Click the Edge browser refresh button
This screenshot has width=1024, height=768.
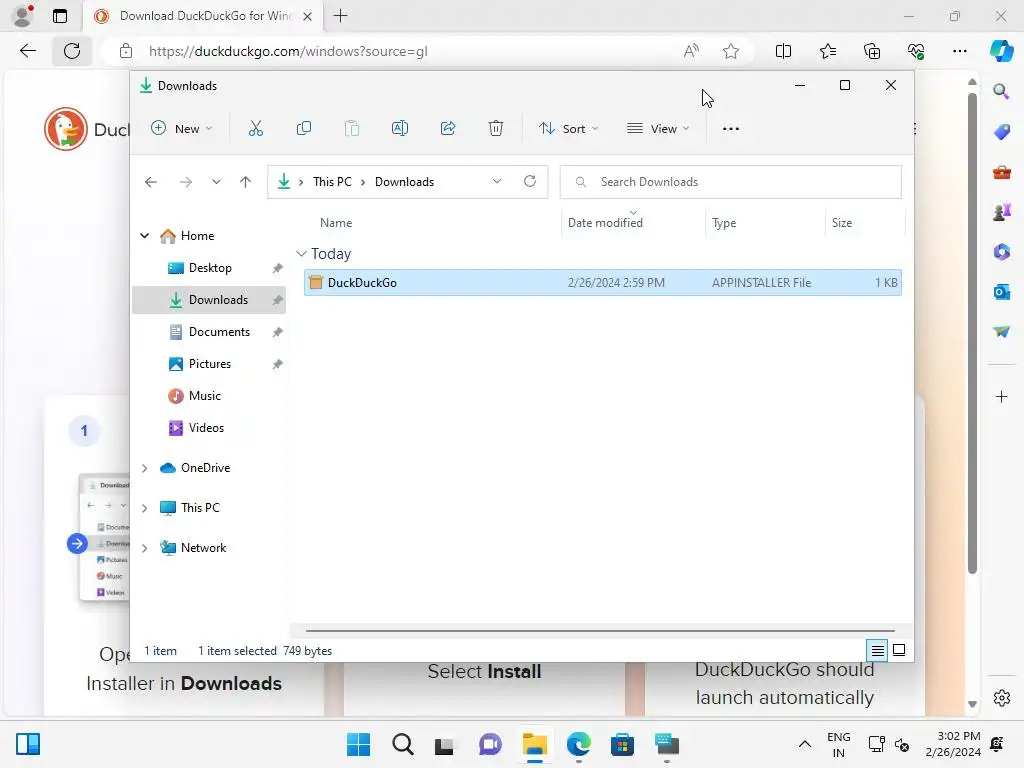[x=72, y=51]
